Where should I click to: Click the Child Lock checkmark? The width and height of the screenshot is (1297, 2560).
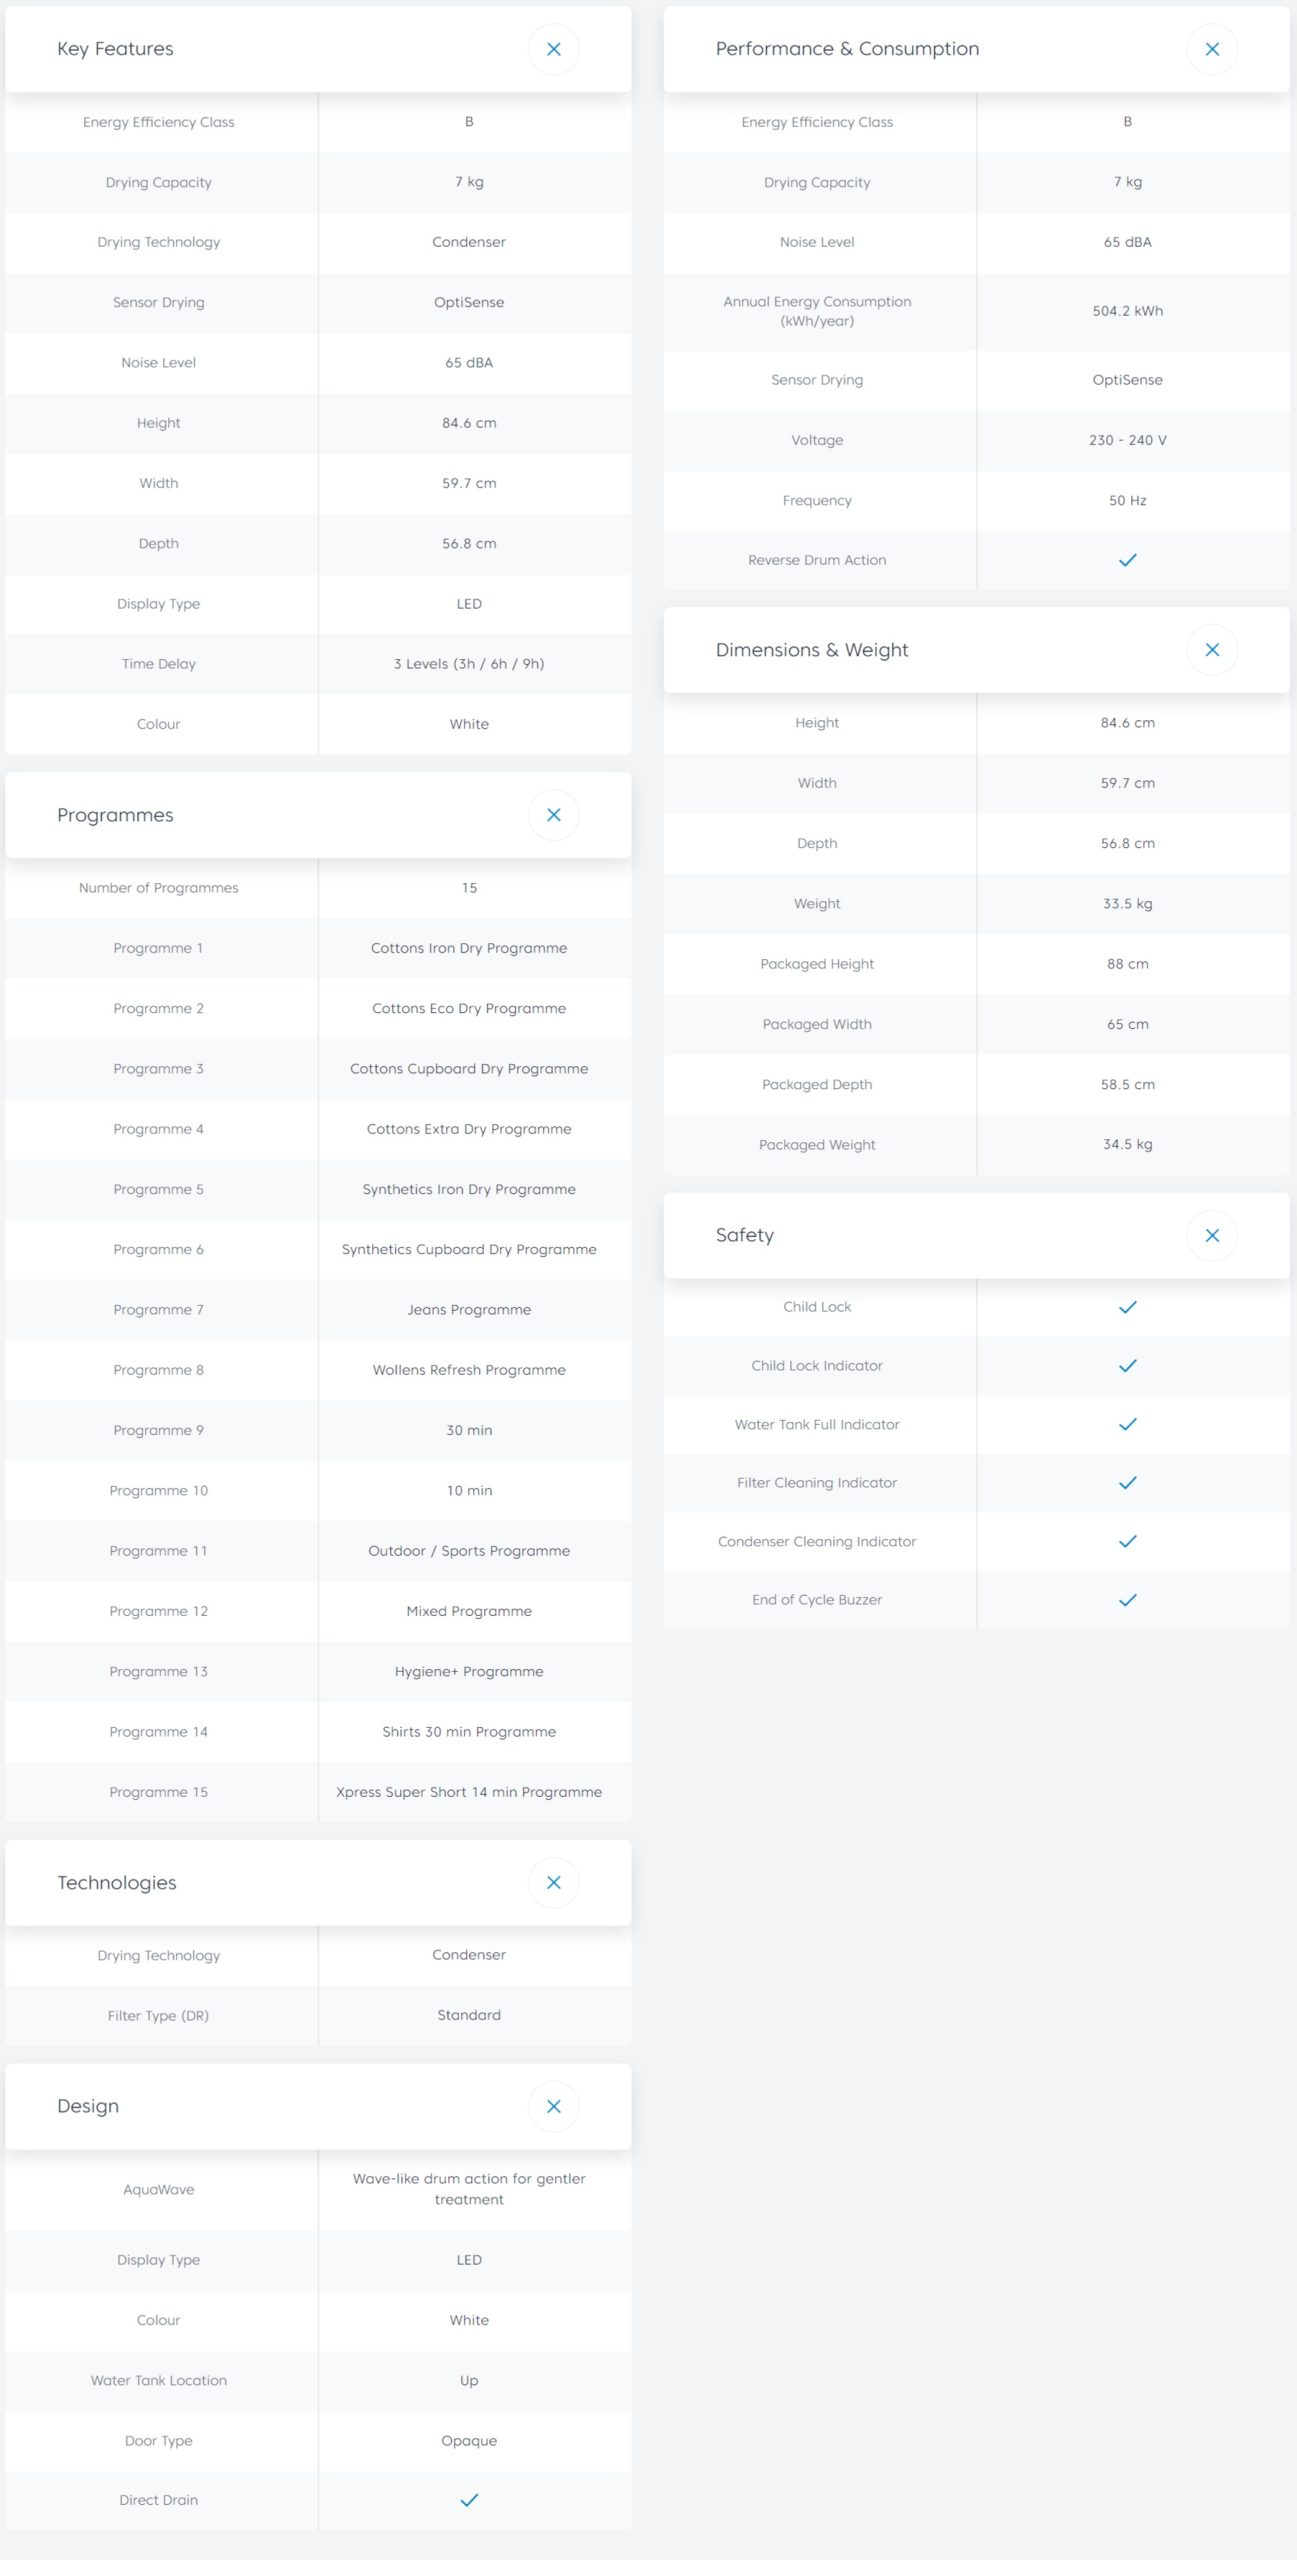(x=1127, y=1307)
